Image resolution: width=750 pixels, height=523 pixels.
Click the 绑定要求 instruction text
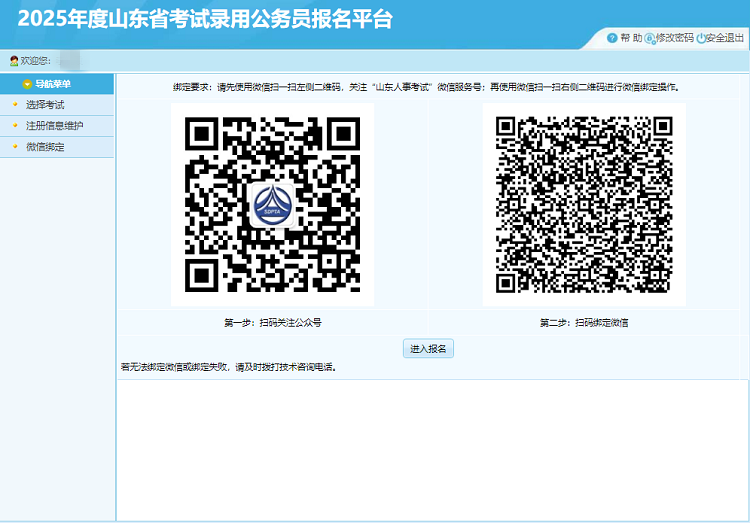(426, 87)
